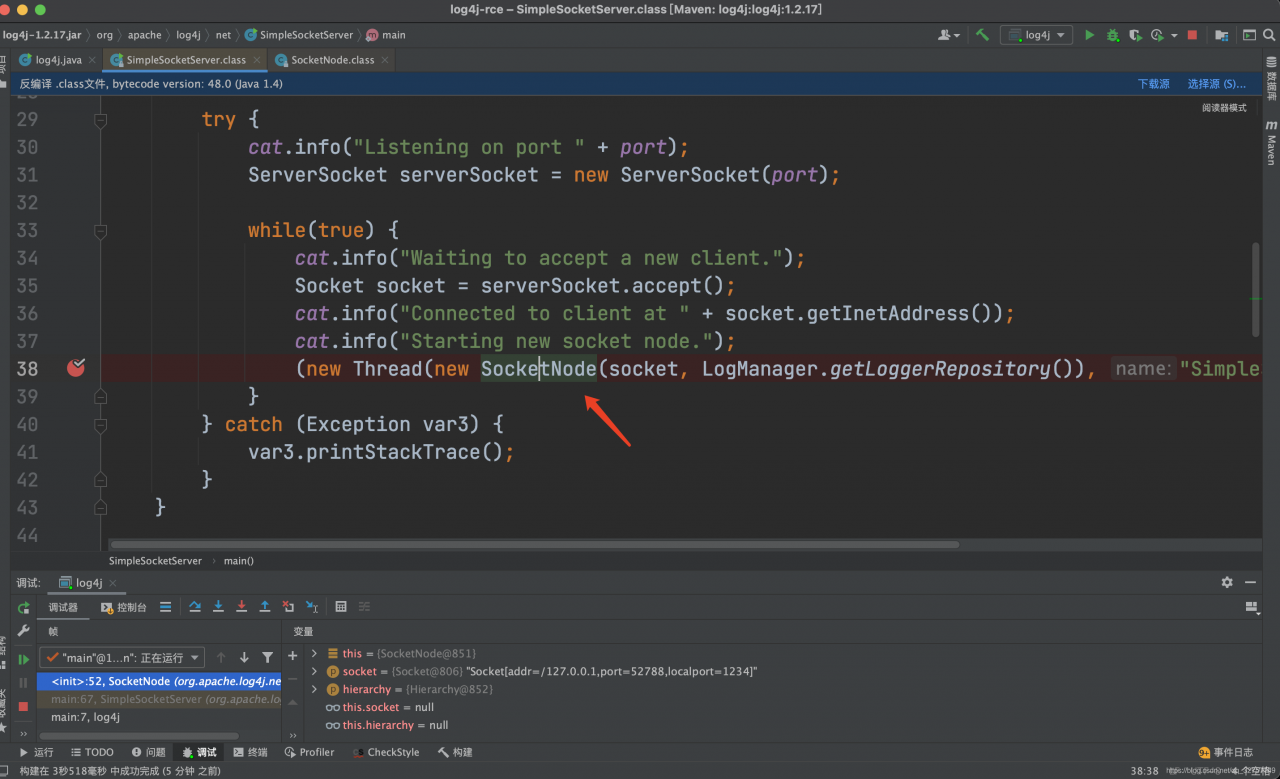Viewport: 1280px width, 779px height.
Task: Click the Rerun debug icon in the left strip
Action: tap(23, 608)
